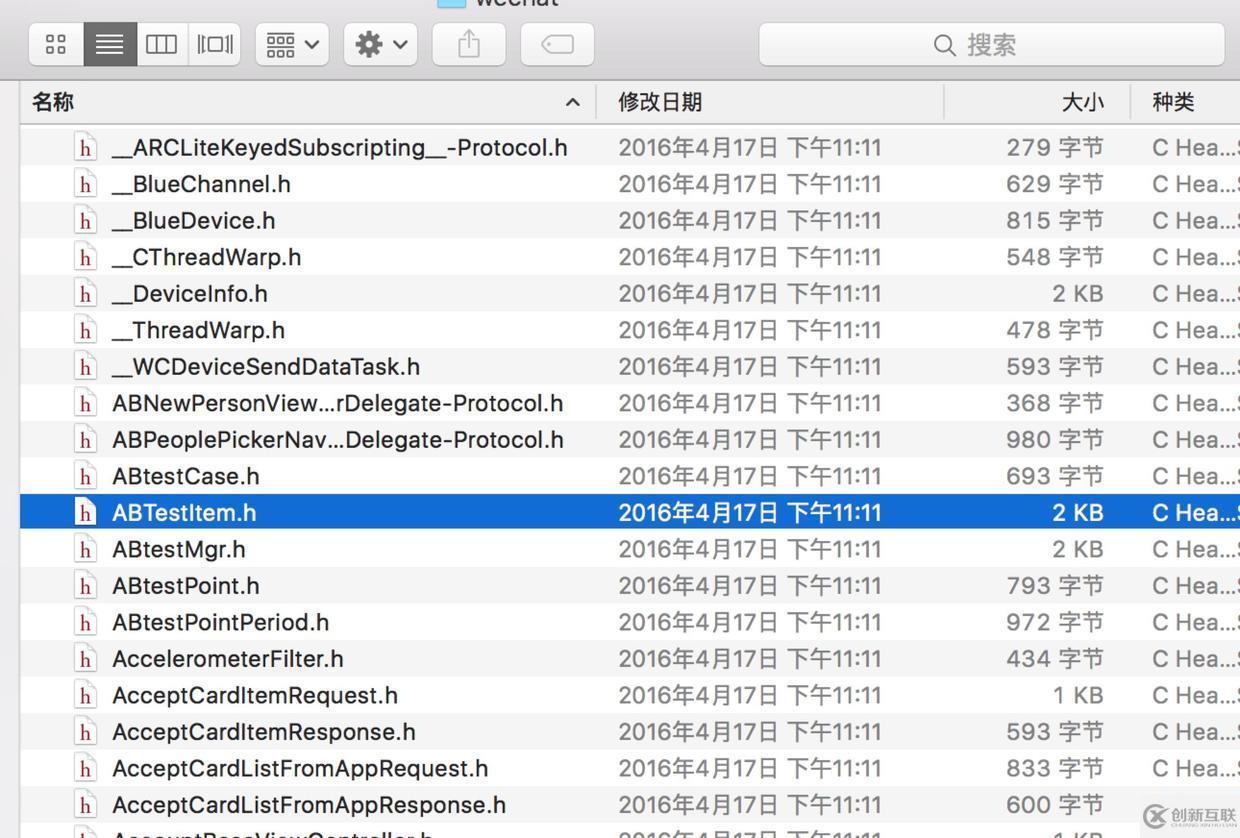The height and width of the screenshot is (838, 1240).
Task: Select the AcceptCardItemRequest.h file
Action: [255, 695]
